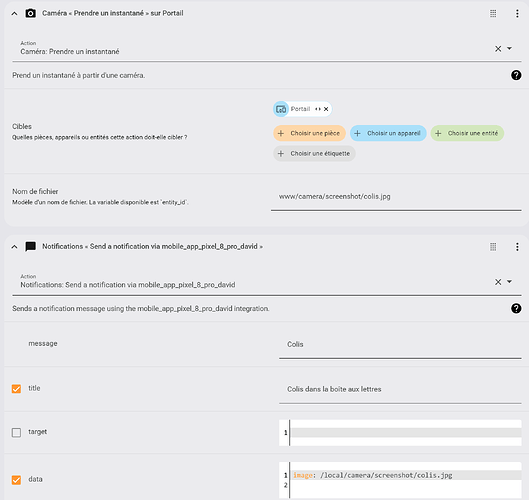Remove the Portail entity chip
The height and width of the screenshot is (500, 529).
[326, 109]
